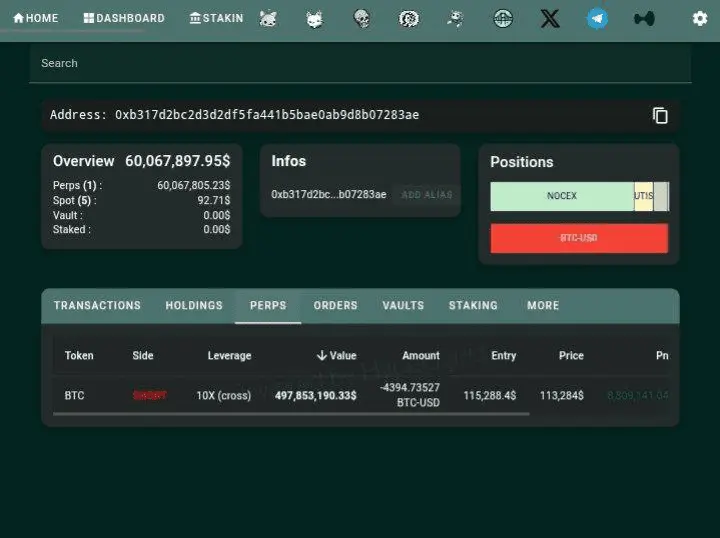Open the Staking nav item
Viewport: 720px width, 538px height.
coord(216,18)
